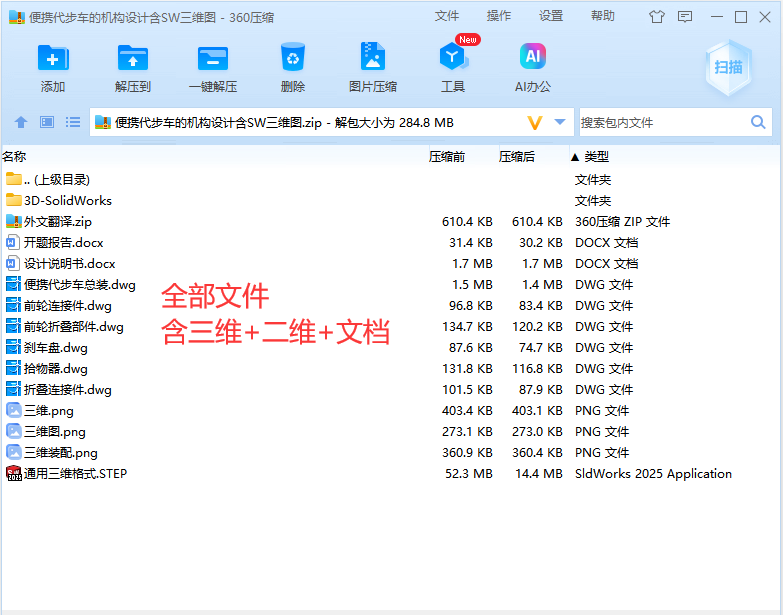Go up one directory with up arrow

point(21,122)
